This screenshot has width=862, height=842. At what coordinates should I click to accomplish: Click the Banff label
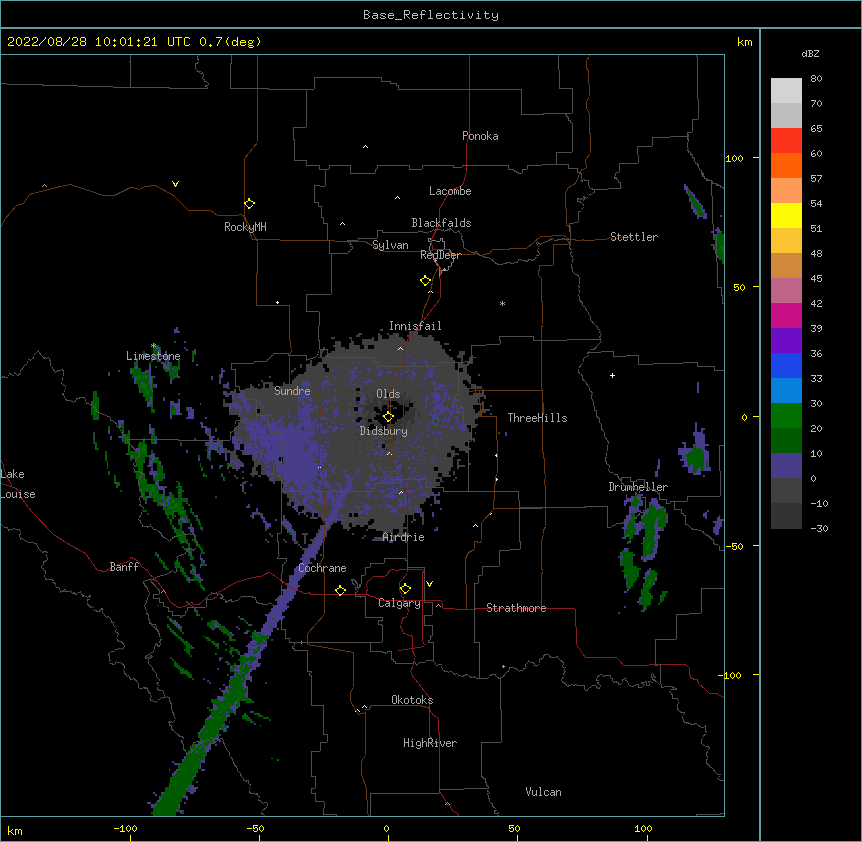pos(124,567)
